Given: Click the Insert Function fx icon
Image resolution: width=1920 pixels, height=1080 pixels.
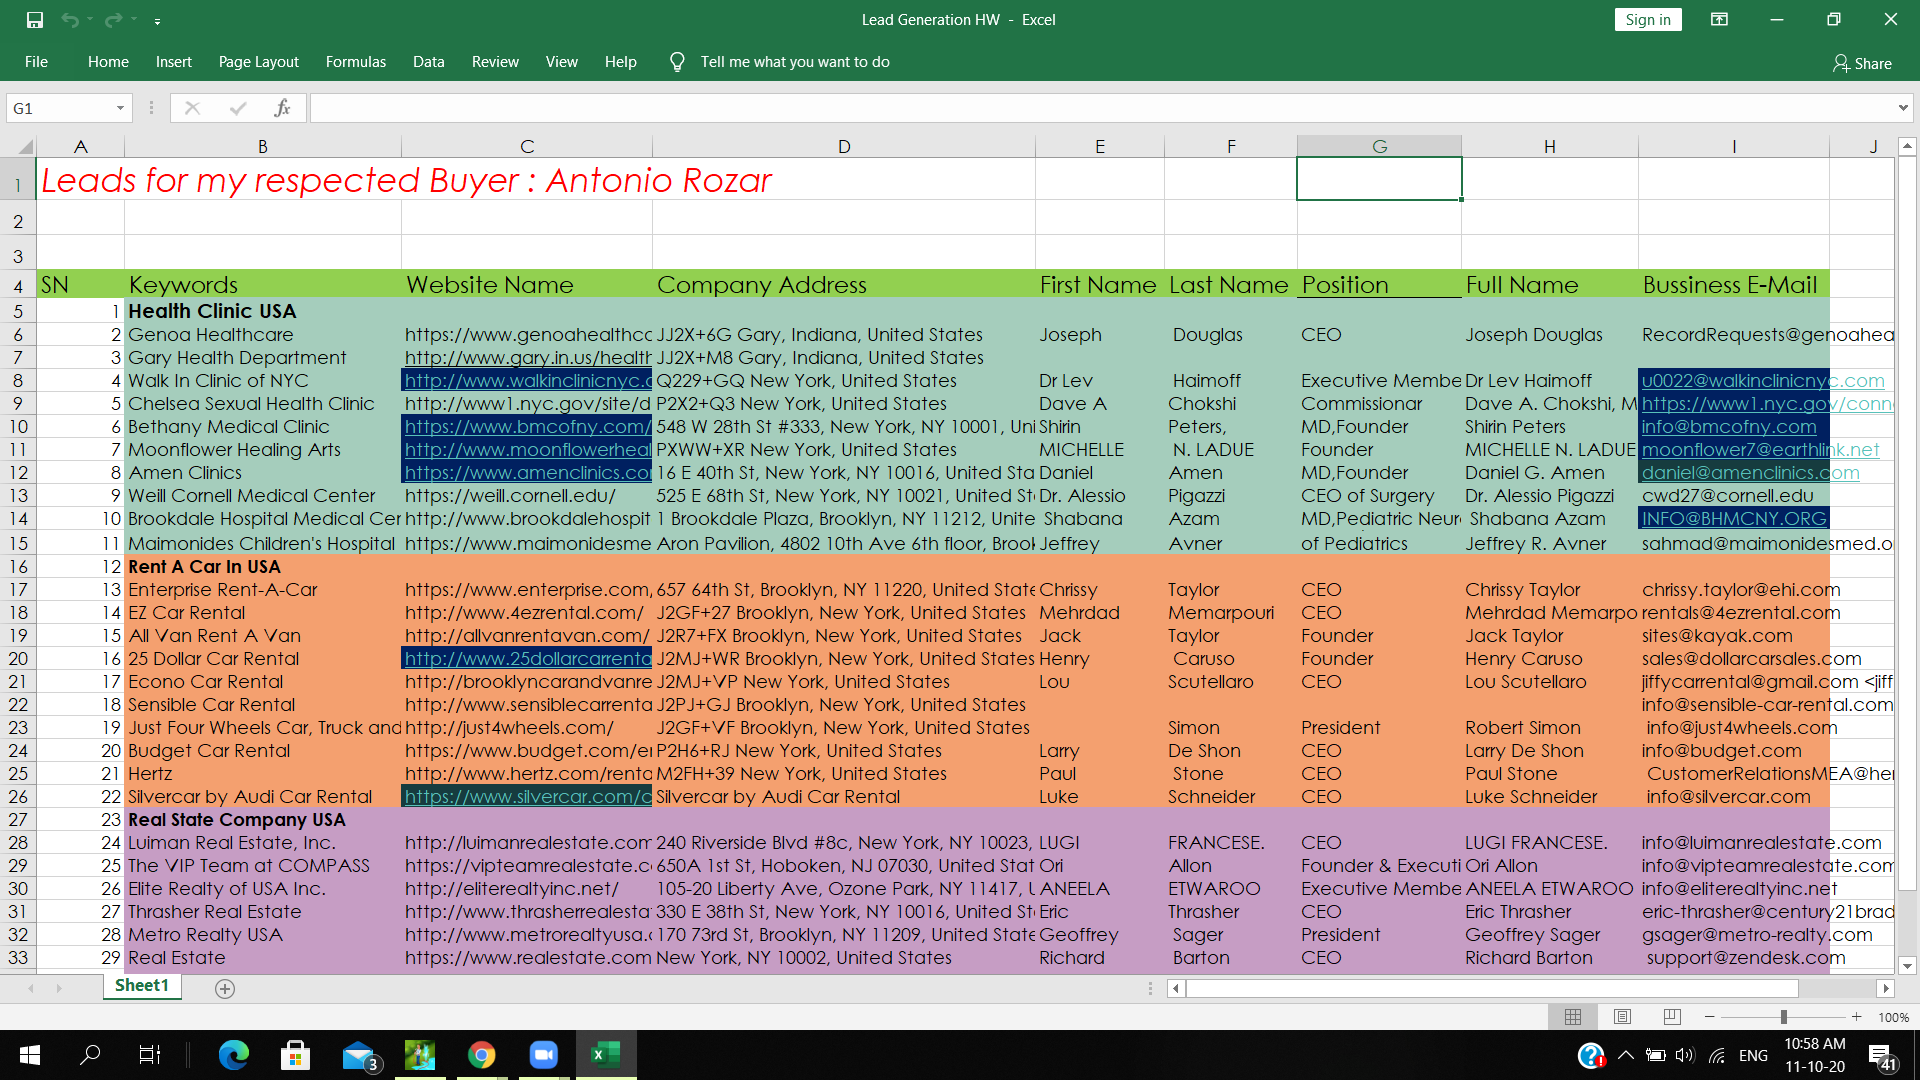Looking at the screenshot, I should [282, 108].
